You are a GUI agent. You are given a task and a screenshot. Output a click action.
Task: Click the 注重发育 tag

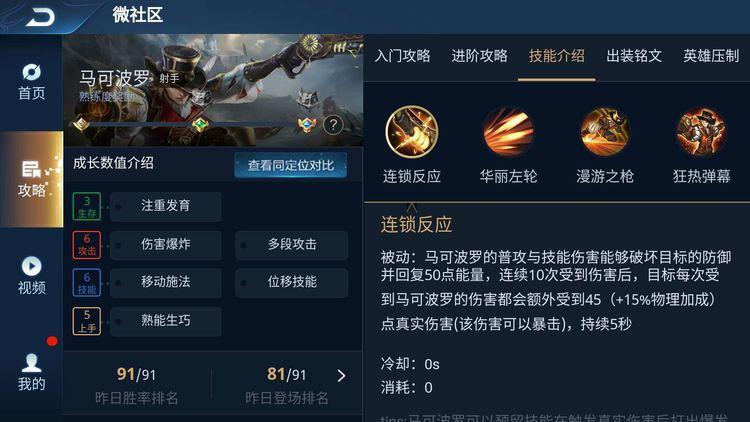pos(165,206)
